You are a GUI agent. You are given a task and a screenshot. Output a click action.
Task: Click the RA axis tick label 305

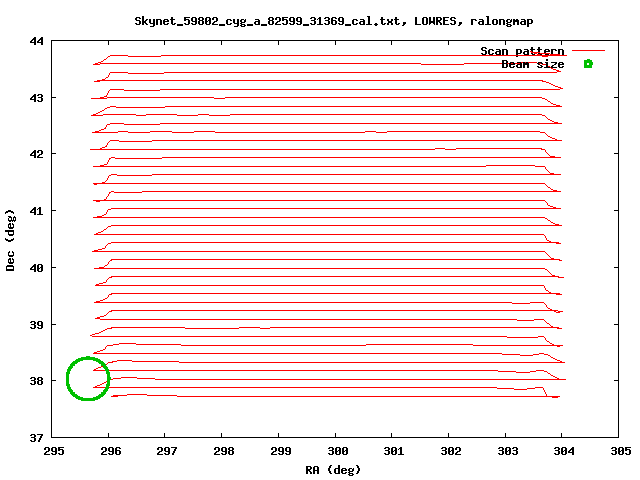(x=620, y=451)
